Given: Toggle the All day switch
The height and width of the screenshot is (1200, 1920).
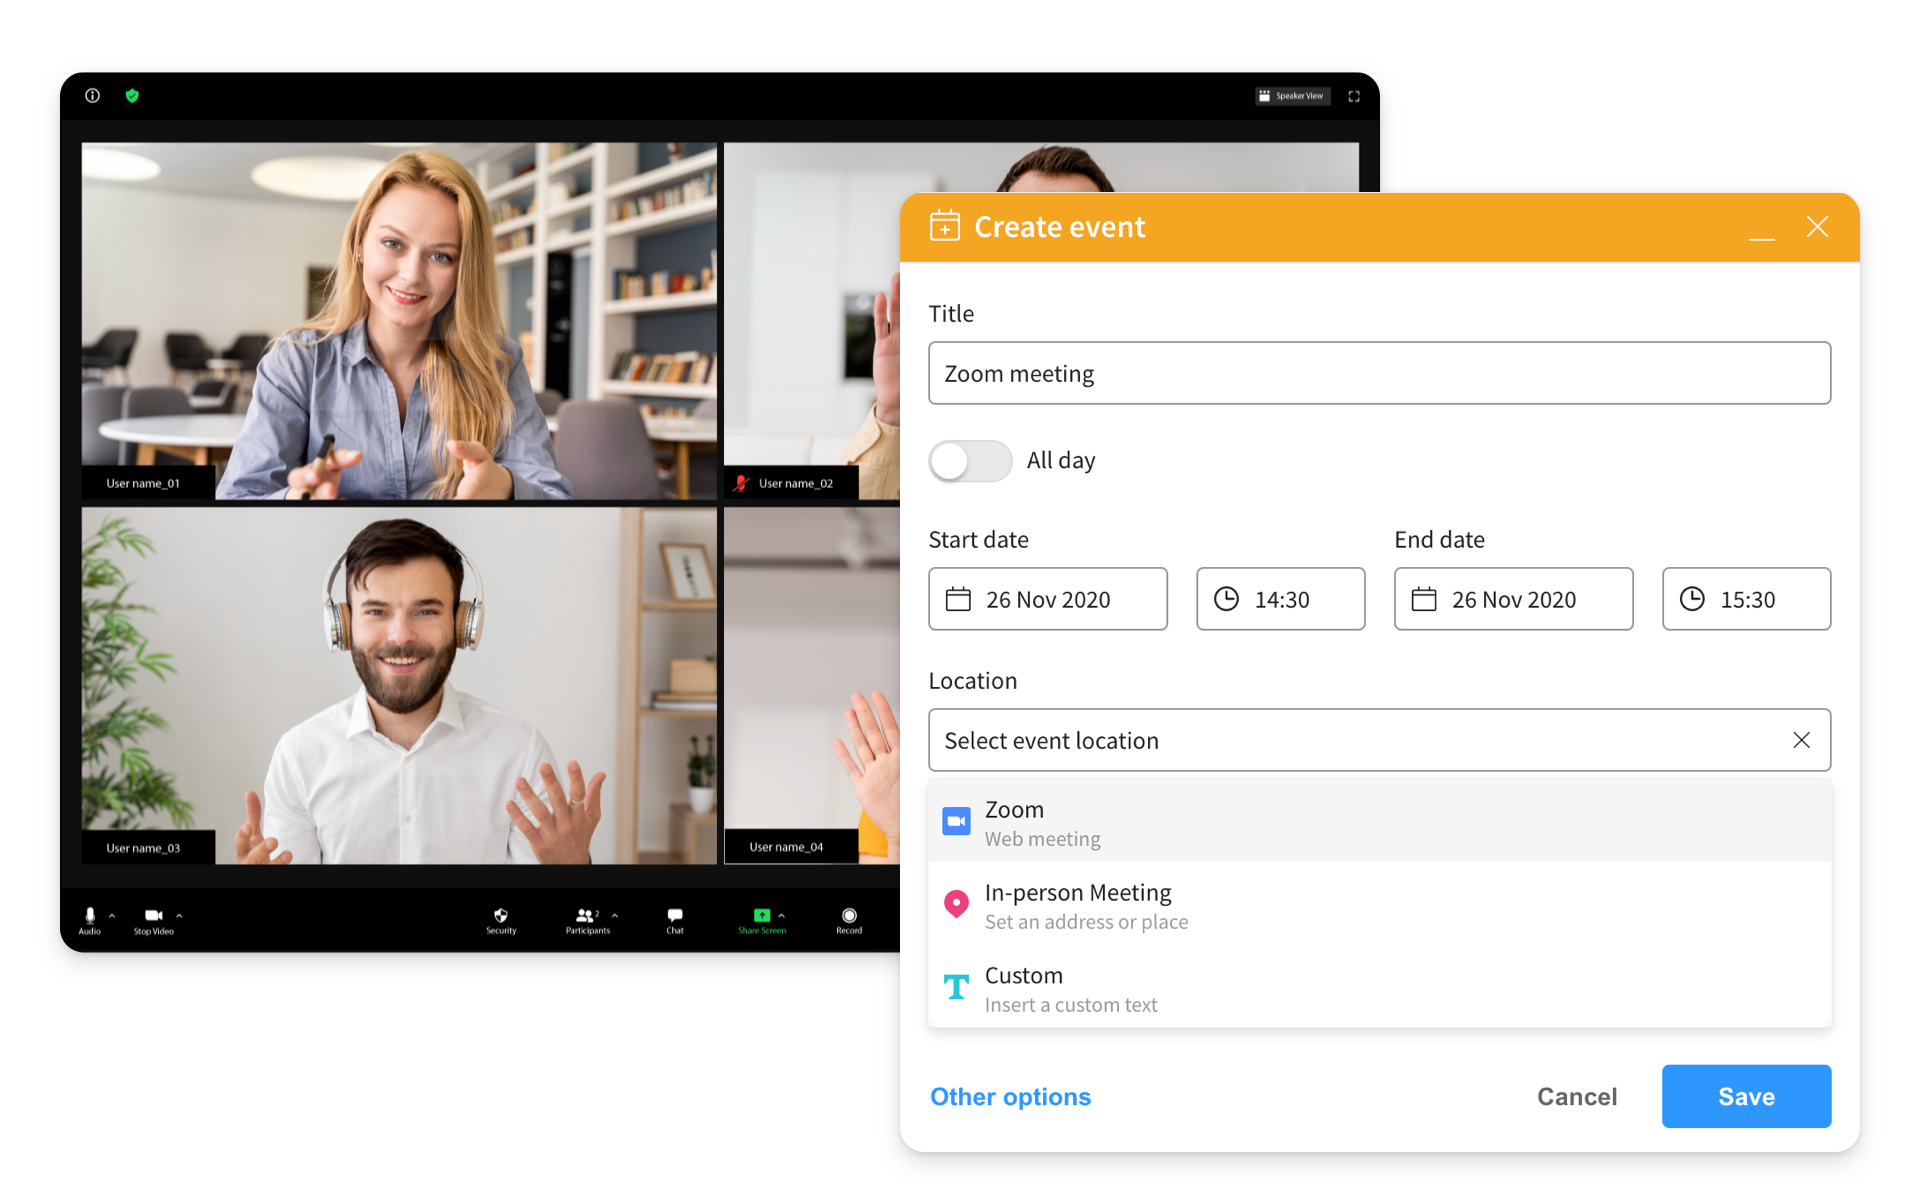Looking at the screenshot, I should 969,461.
